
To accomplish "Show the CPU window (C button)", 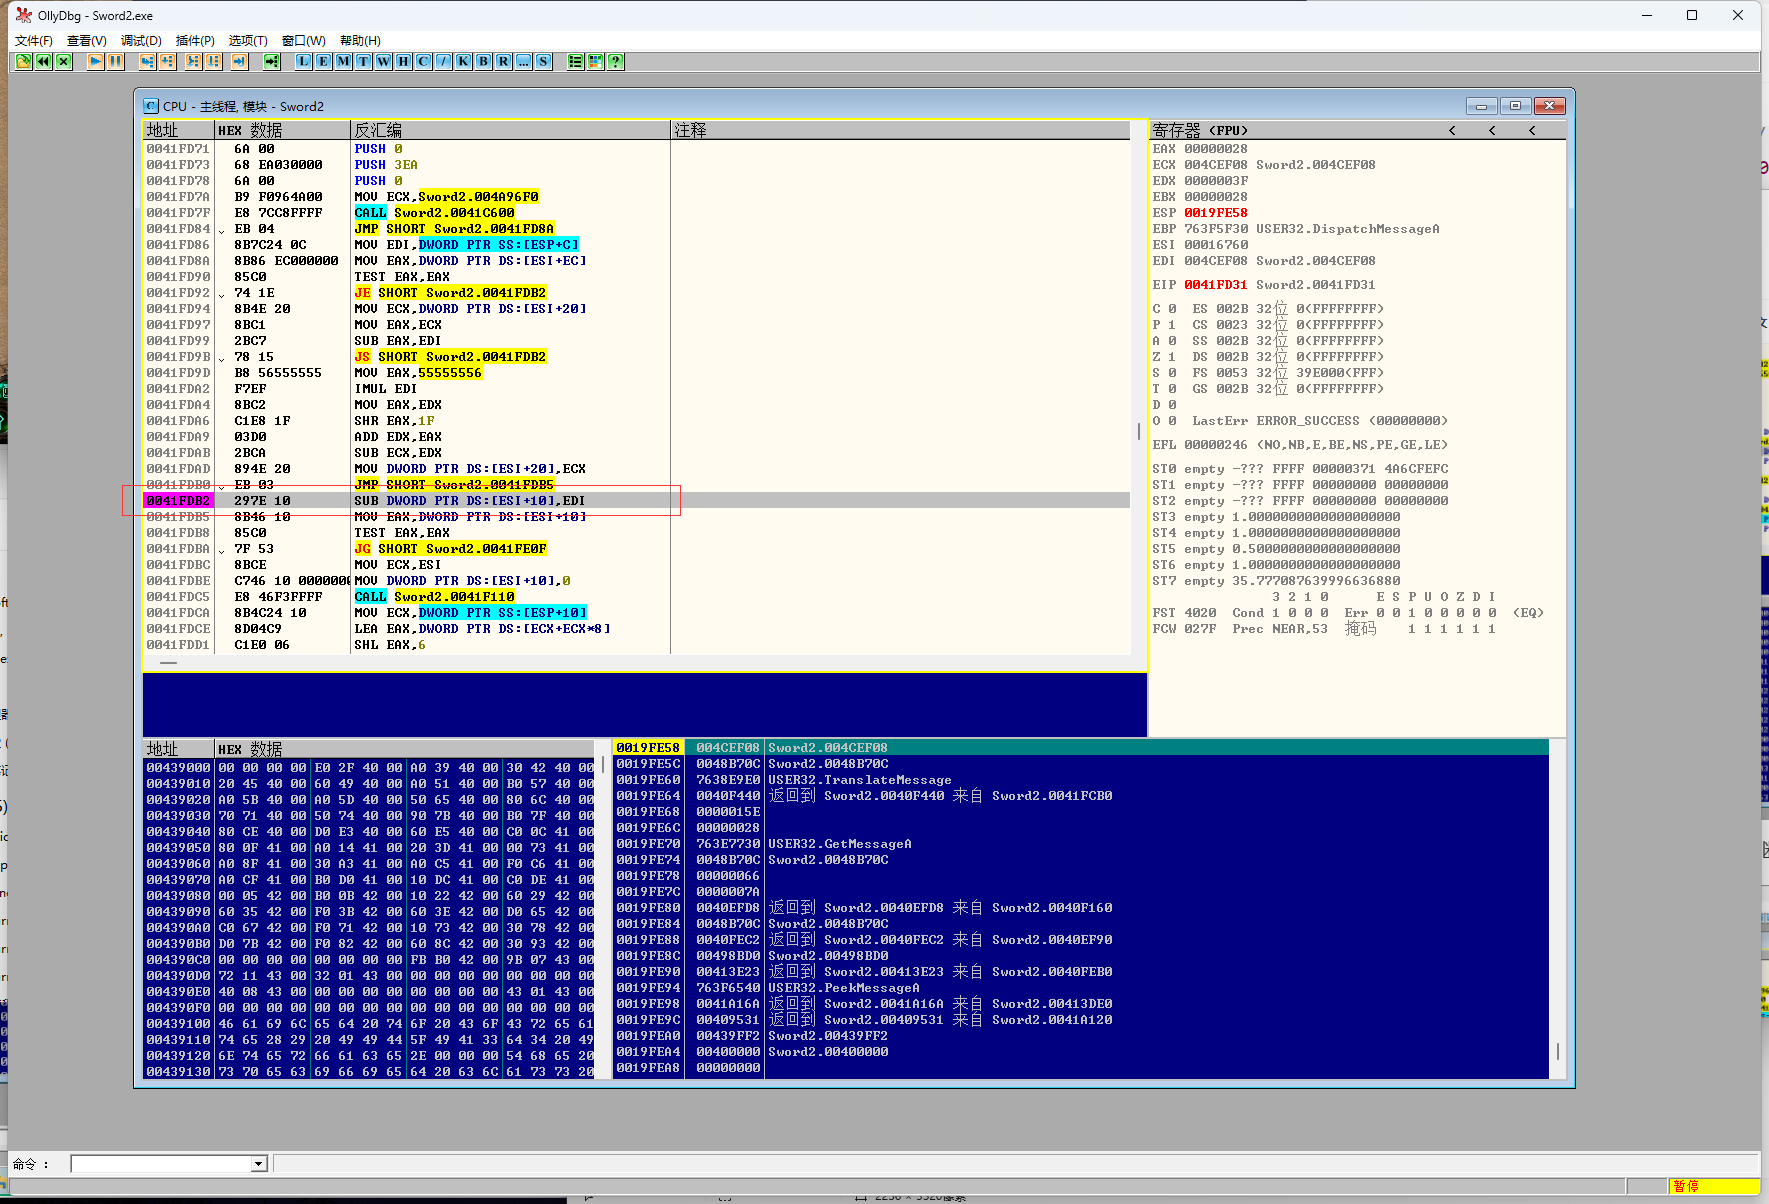I will (x=424, y=62).
